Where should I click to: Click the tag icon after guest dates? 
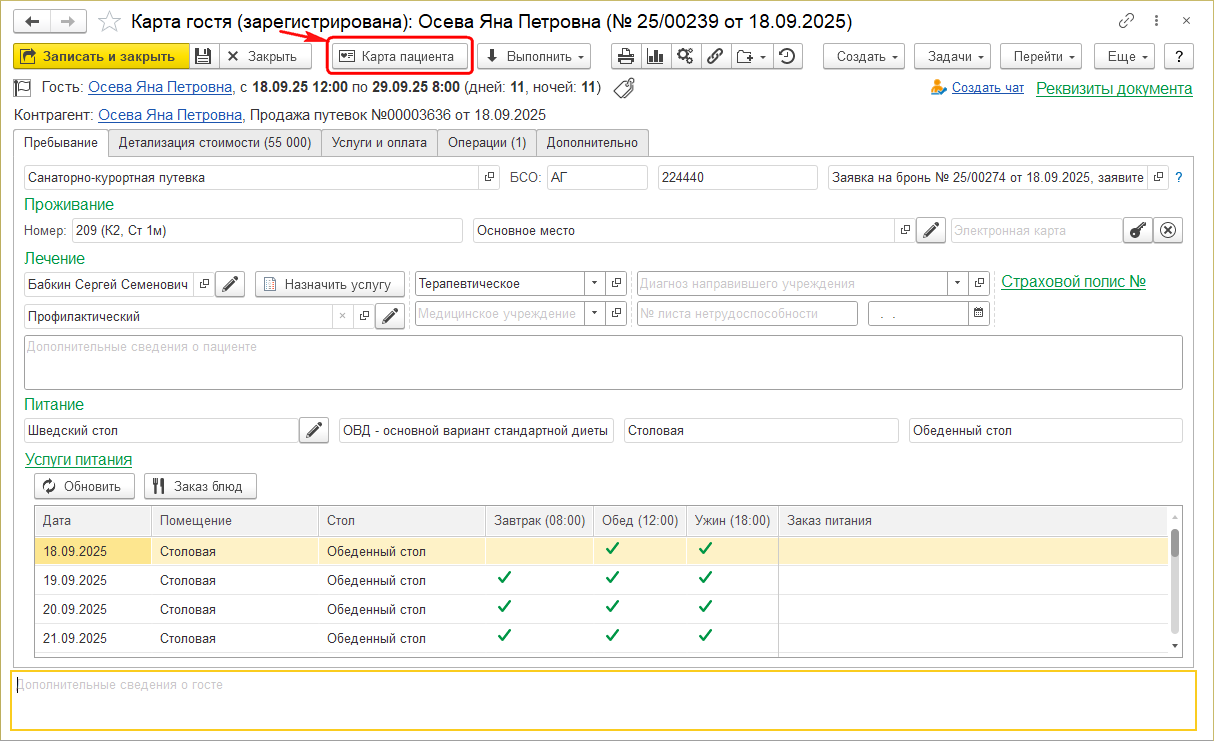click(x=624, y=88)
